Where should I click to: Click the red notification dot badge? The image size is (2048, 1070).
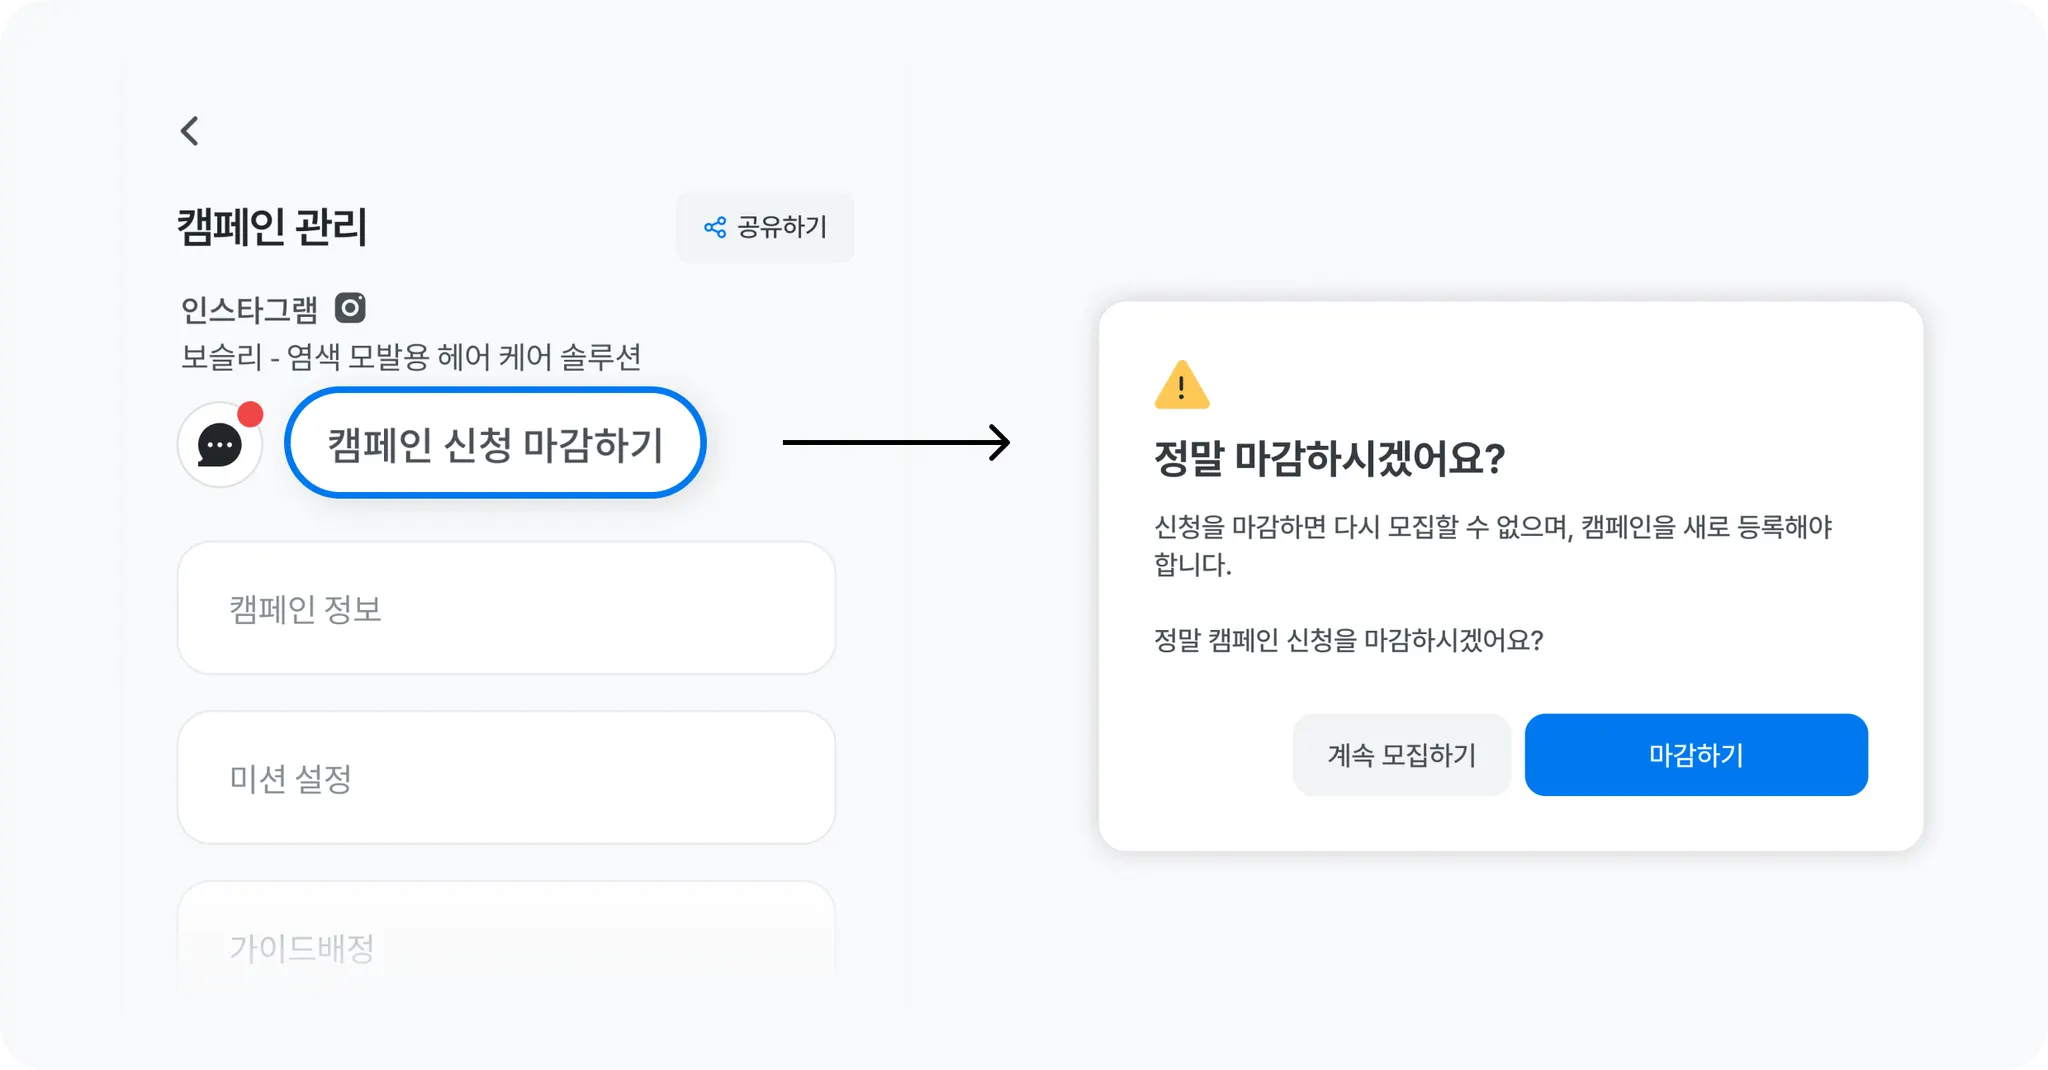click(x=250, y=414)
